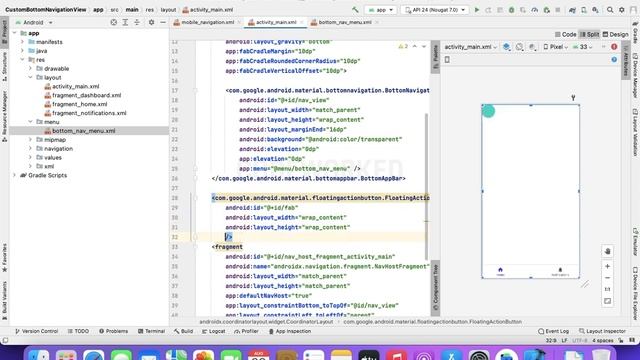The width and height of the screenshot is (640, 360).
Task: Open the App Inspection tool window
Action: (290, 331)
